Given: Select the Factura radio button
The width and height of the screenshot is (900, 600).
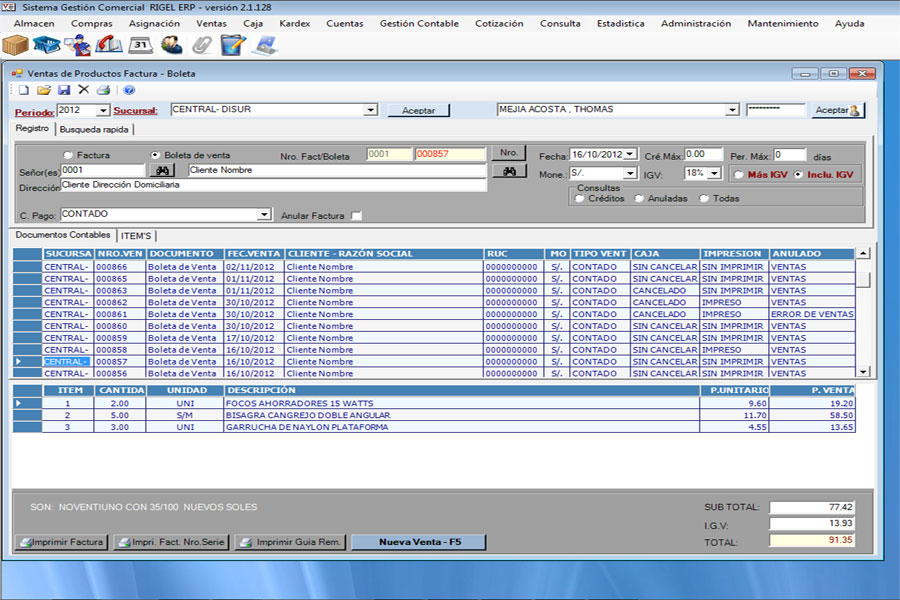Looking at the screenshot, I should 68,155.
